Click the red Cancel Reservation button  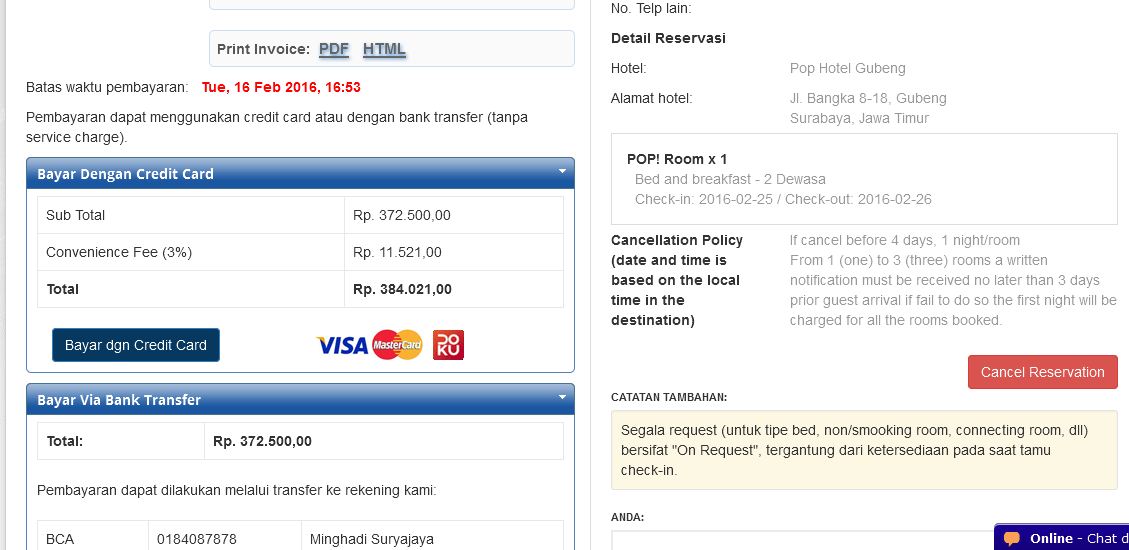coord(1042,372)
